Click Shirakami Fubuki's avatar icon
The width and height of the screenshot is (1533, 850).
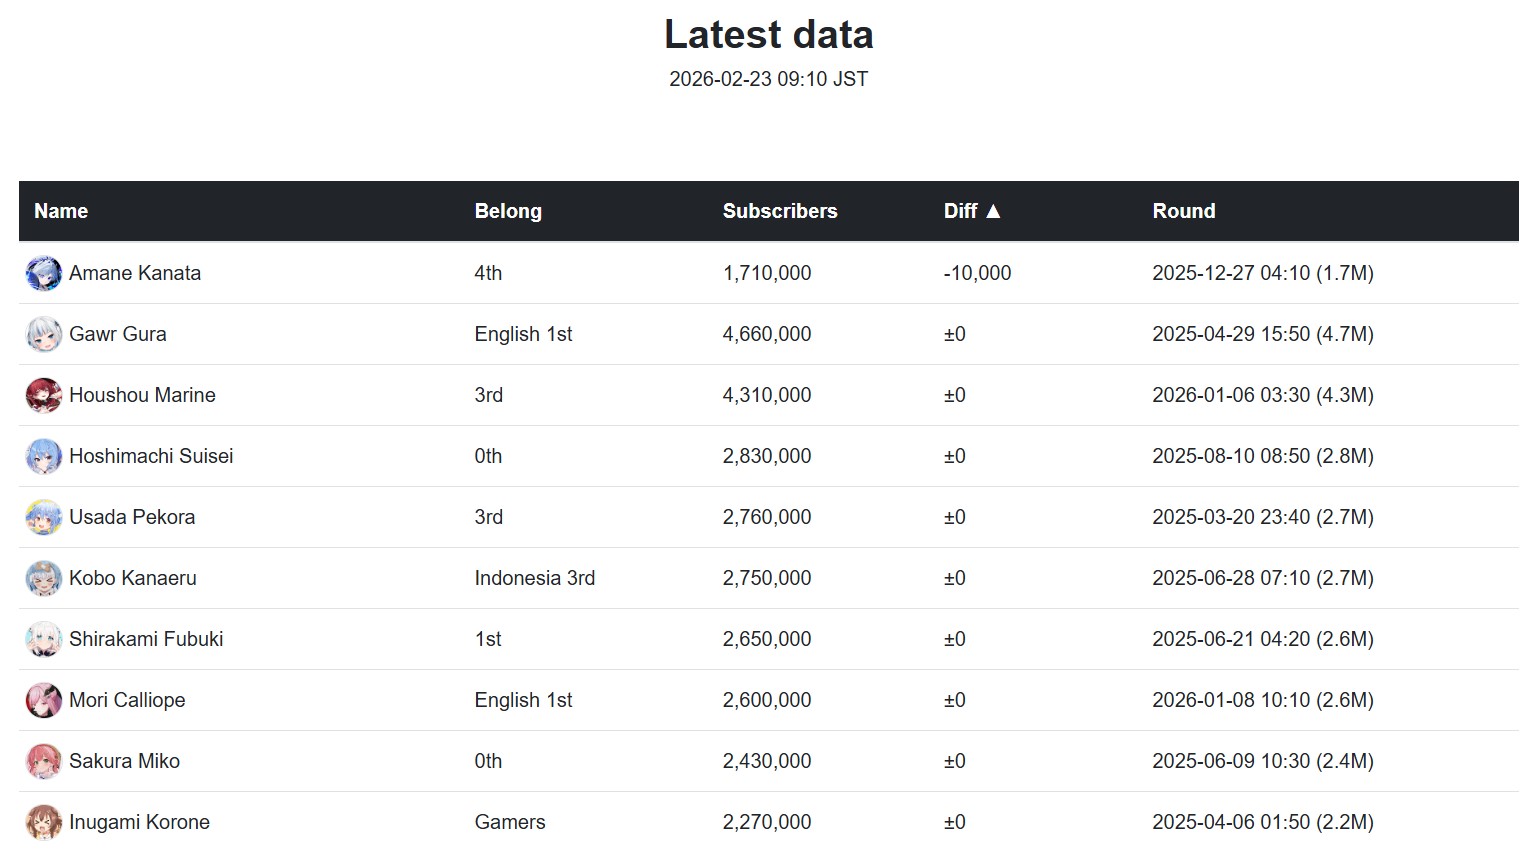[44, 639]
